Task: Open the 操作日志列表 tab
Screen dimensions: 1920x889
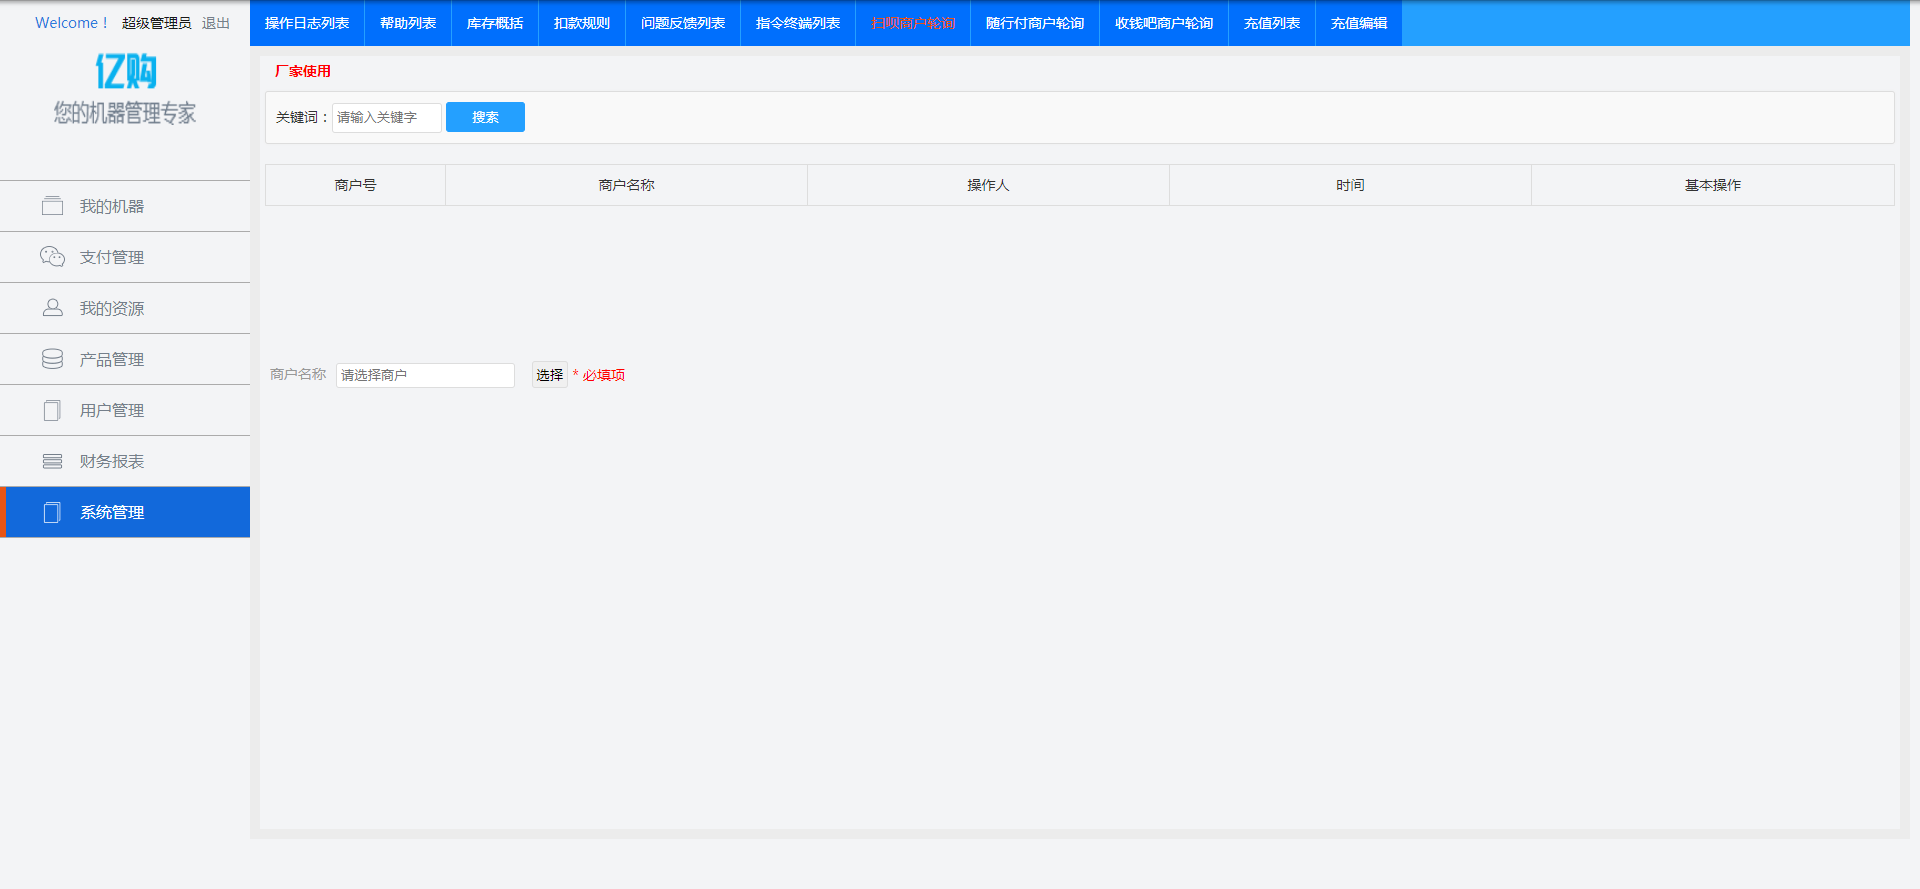Action: [x=307, y=23]
